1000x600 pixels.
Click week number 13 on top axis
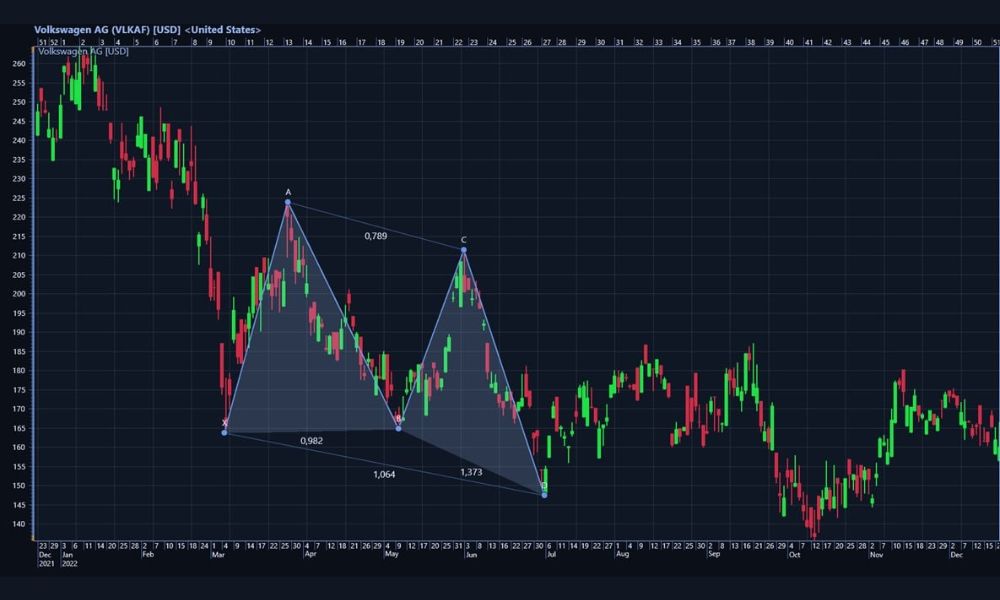pyautogui.click(x=288, y=43)
